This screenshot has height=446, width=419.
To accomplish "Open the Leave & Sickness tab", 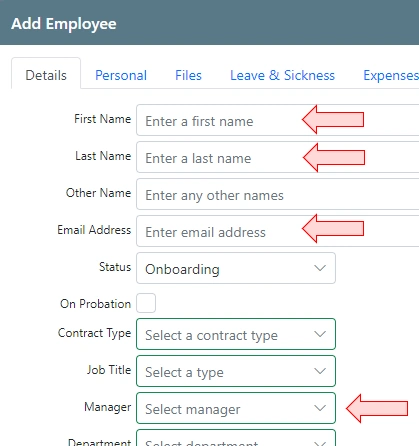I will (282, 75).
